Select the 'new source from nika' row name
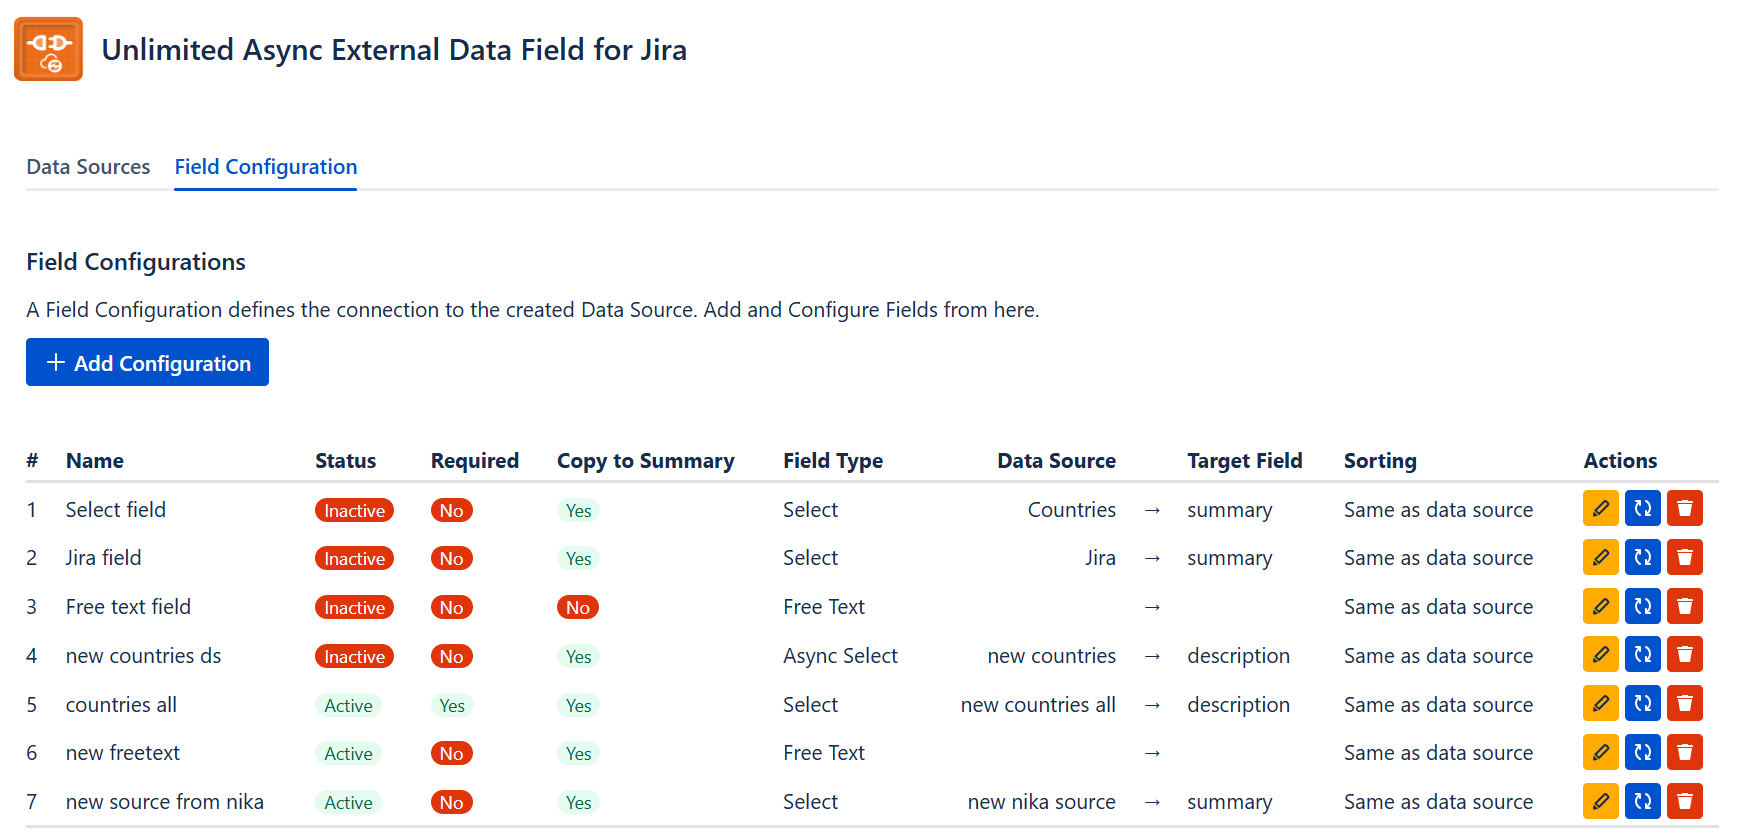 coord(165,802)
